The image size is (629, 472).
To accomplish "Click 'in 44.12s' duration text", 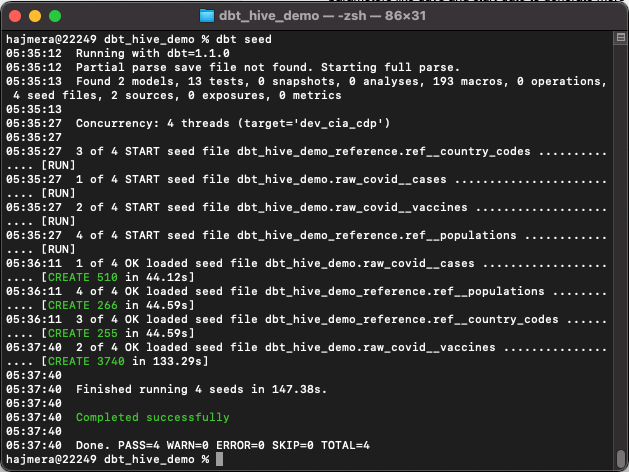I will pyautogui.click(x=156, y=278).
